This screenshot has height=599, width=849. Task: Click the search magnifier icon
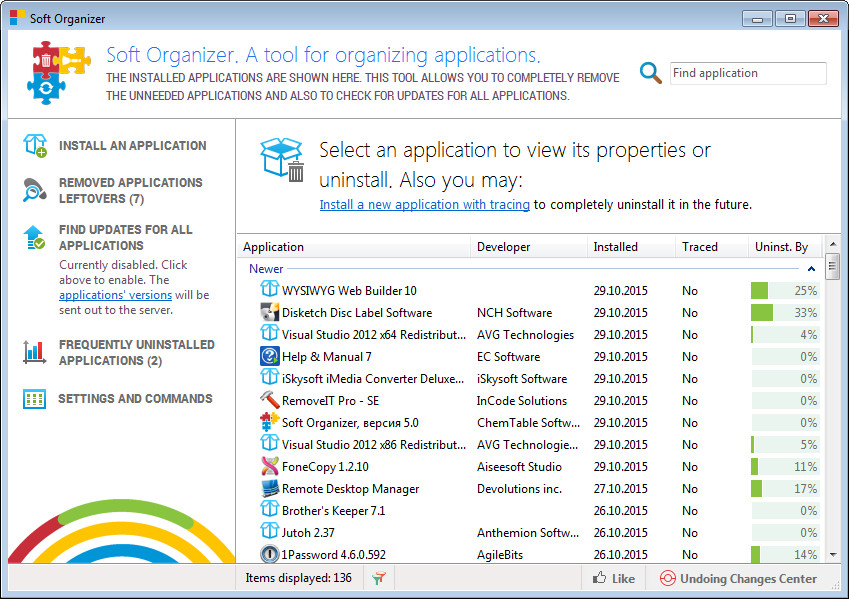coord(650,73)
